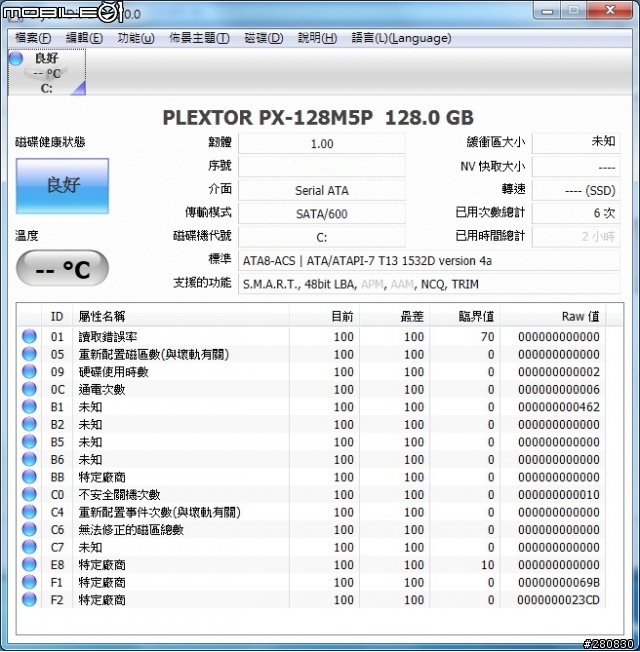The image size is (640, 652).
Task: Click status icon for attribute B2
Action: [29, 424]
